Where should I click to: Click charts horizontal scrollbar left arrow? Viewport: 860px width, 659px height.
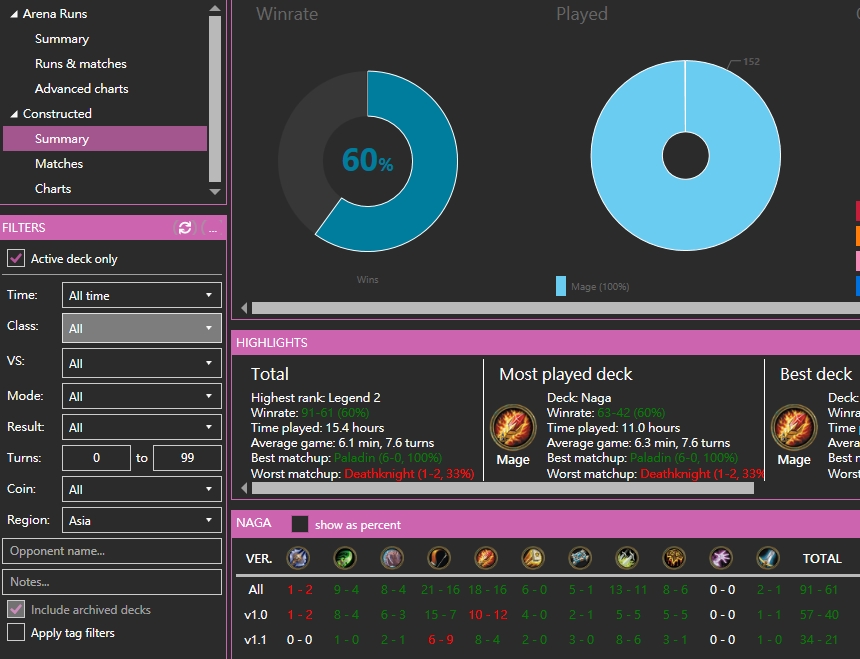click(245, 308)
